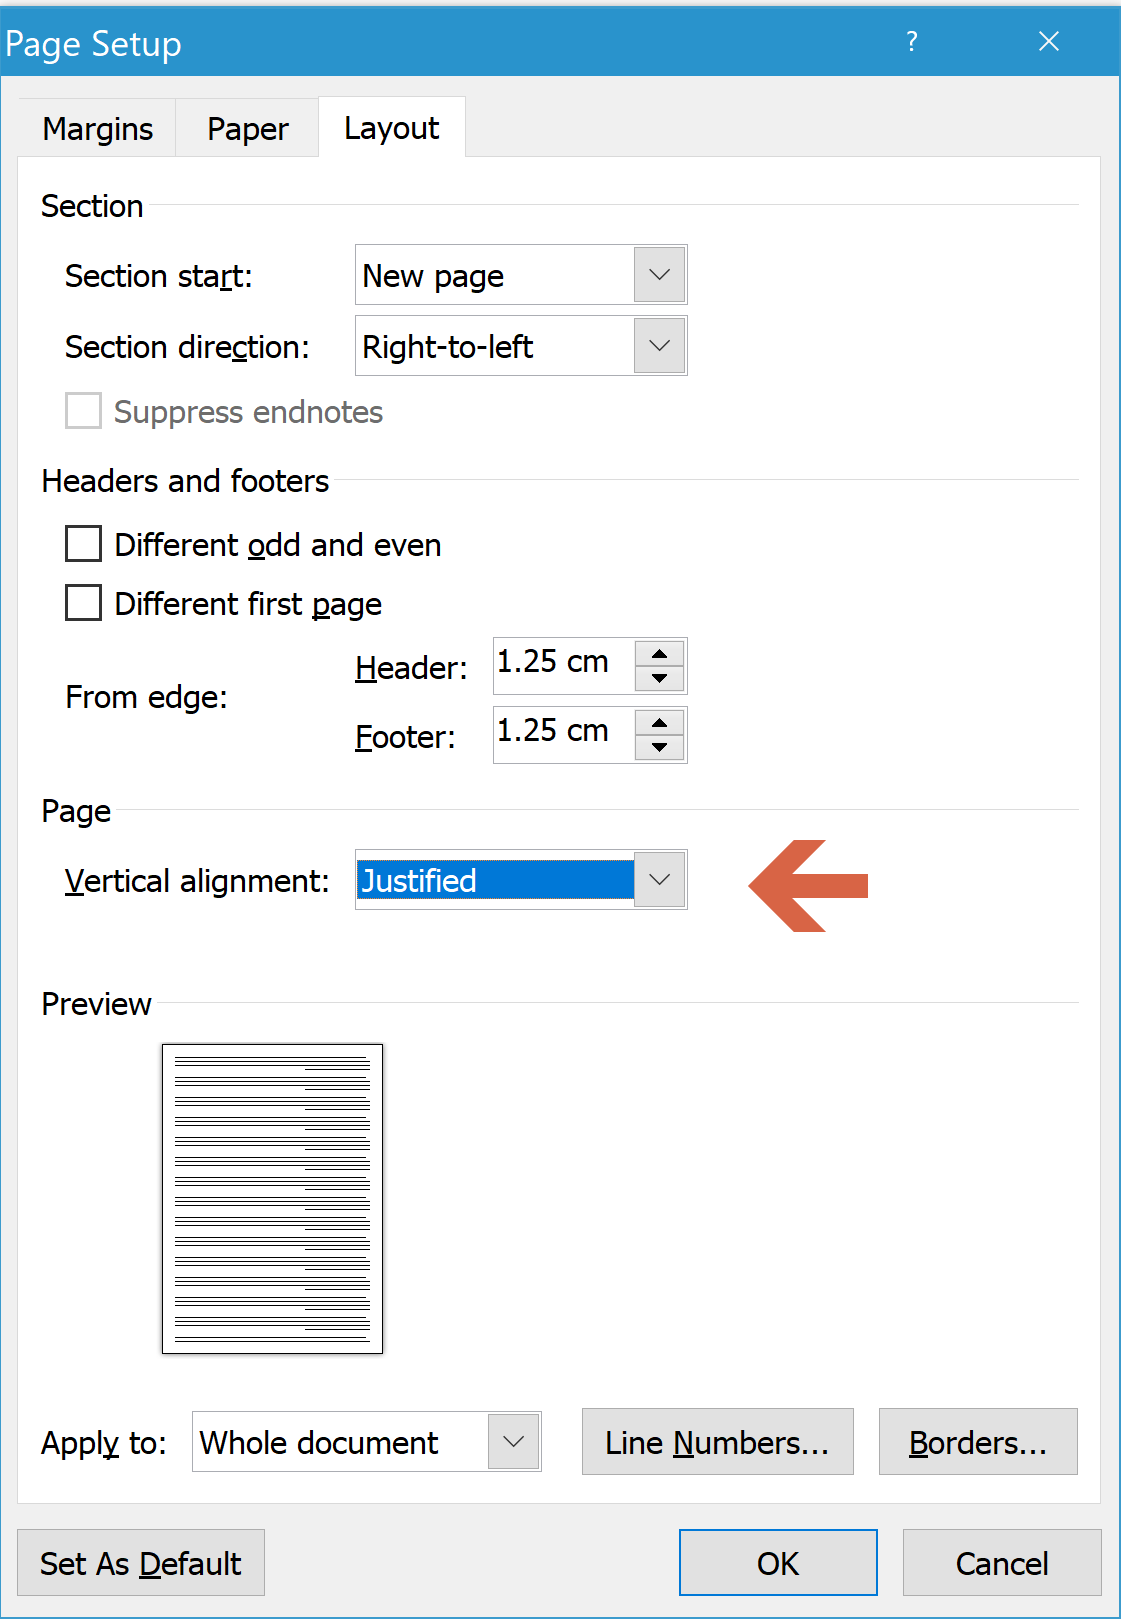This screenshot has height=1619, width=1121.
Task: Enable Different first page checkbox
Action: (83, 603)
